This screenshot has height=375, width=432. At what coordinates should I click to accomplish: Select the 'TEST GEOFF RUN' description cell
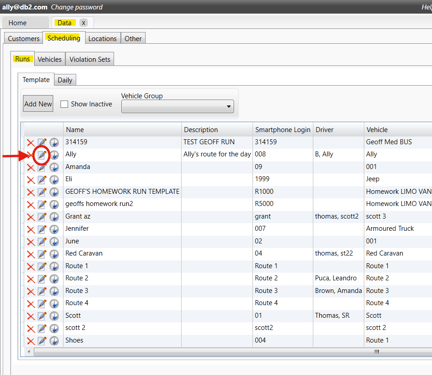[x=217, y=142]
